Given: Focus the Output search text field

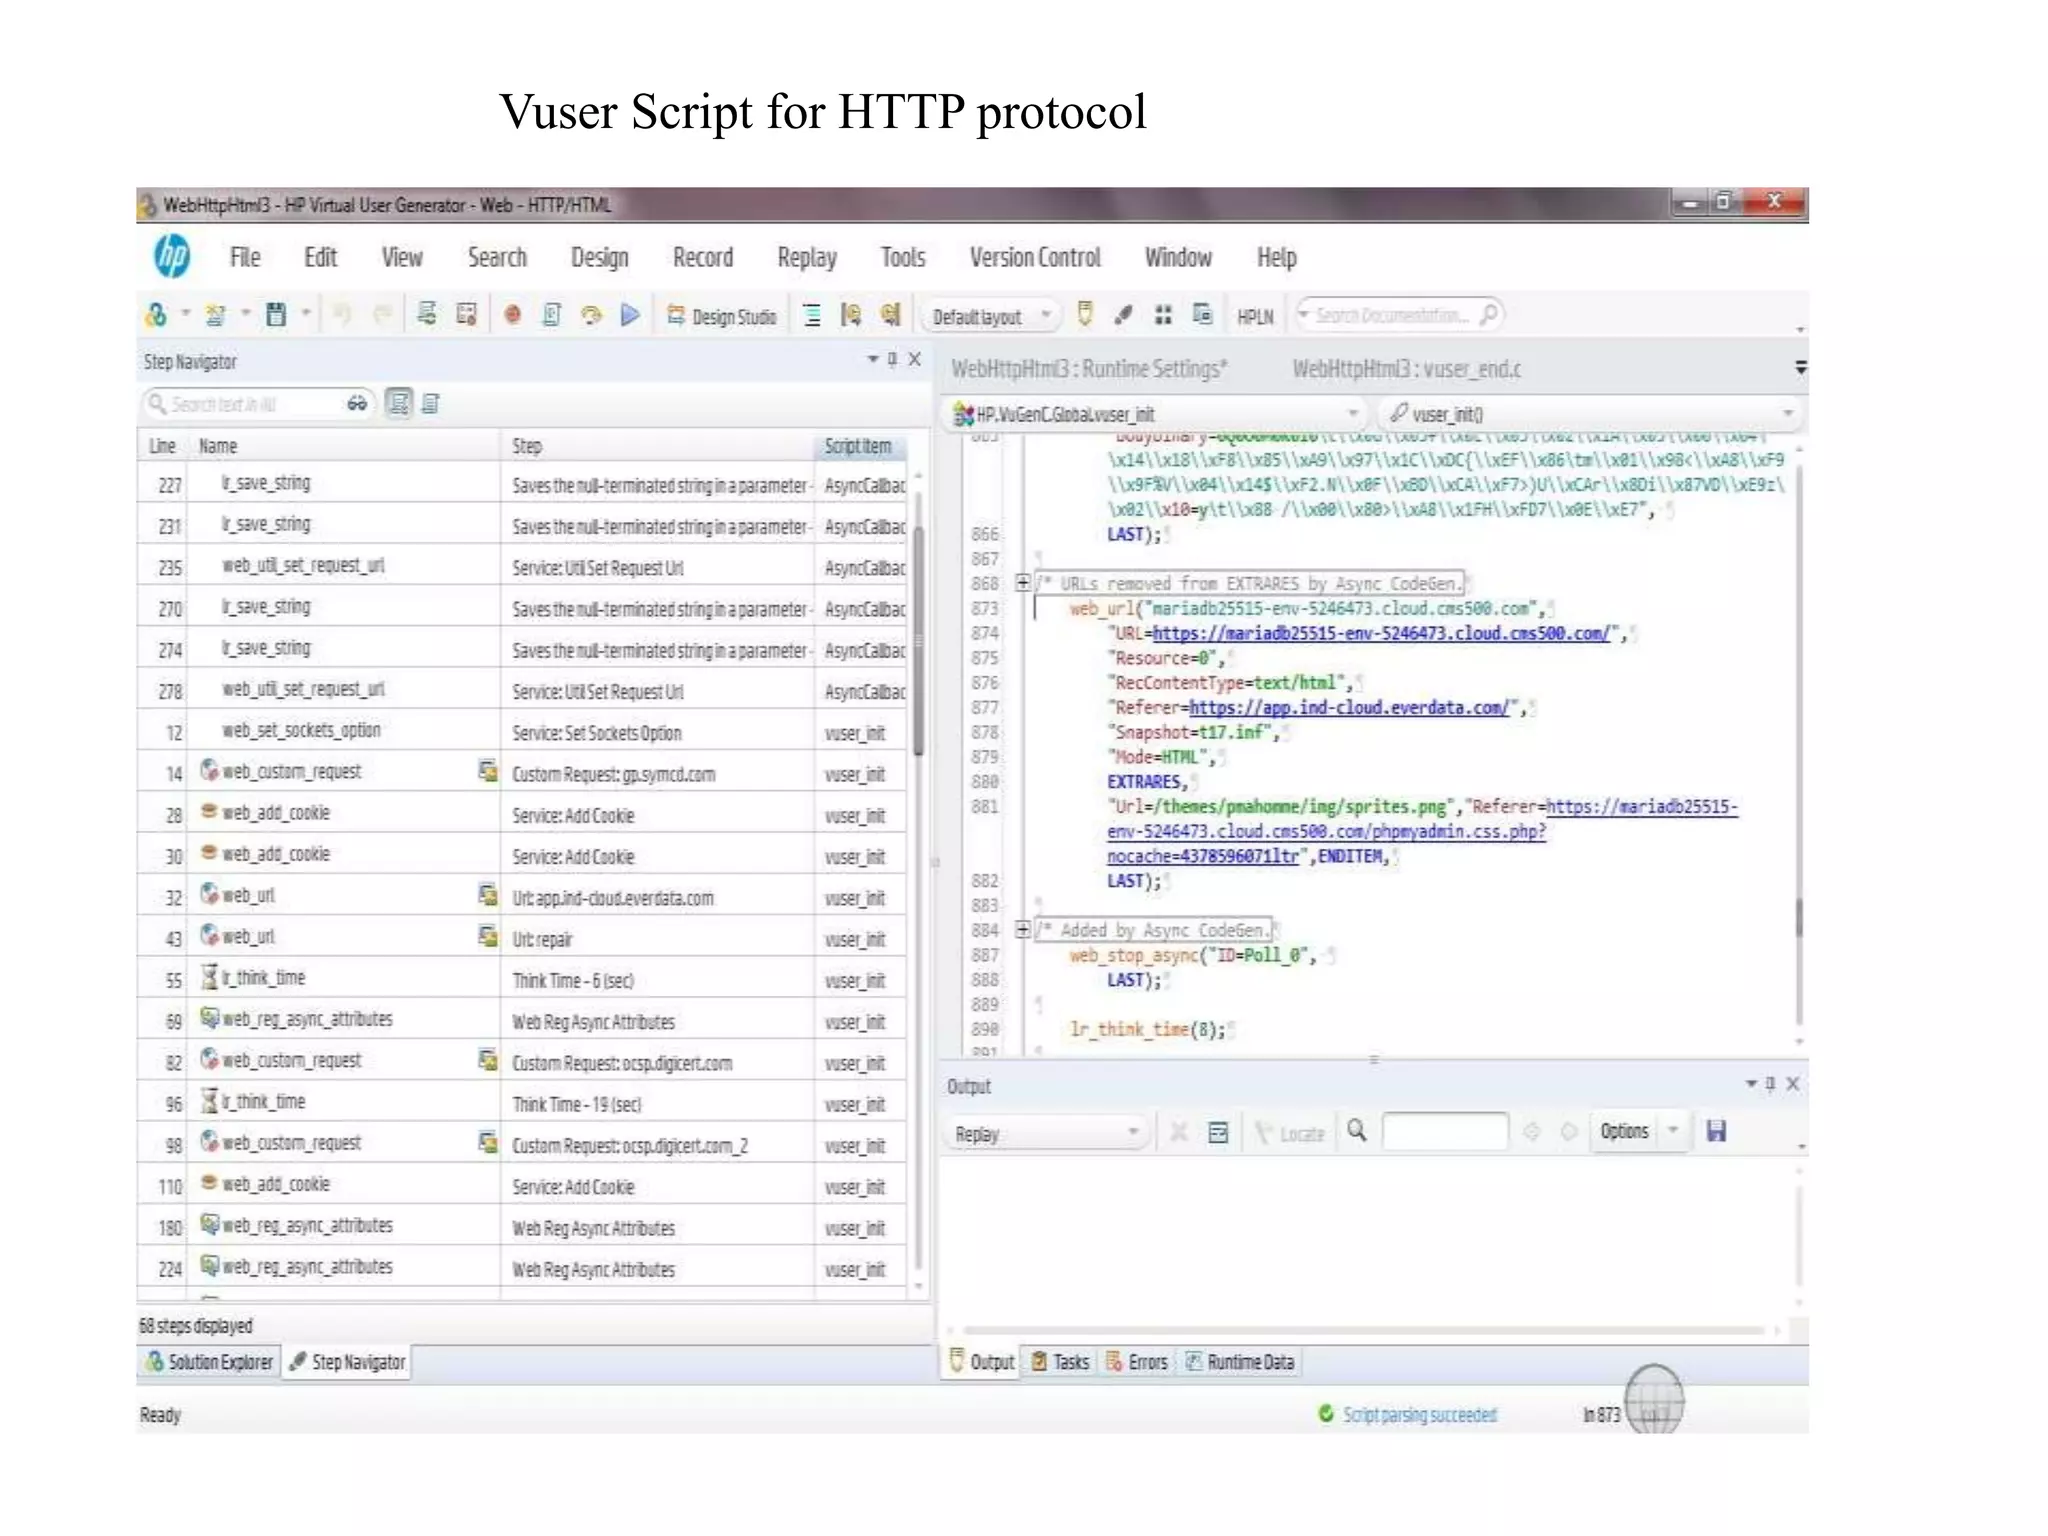Looking at the screenshot, I should click(1445, 1132).
